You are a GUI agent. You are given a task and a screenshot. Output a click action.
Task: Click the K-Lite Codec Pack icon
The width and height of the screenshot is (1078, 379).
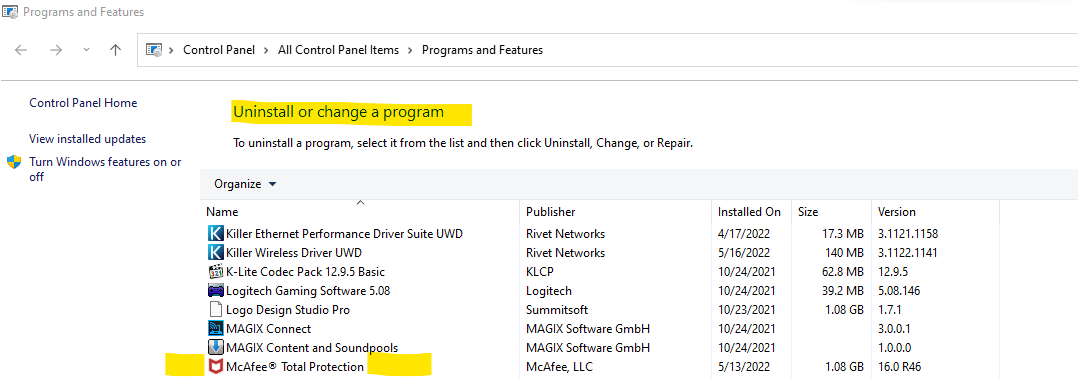point(215,271)
